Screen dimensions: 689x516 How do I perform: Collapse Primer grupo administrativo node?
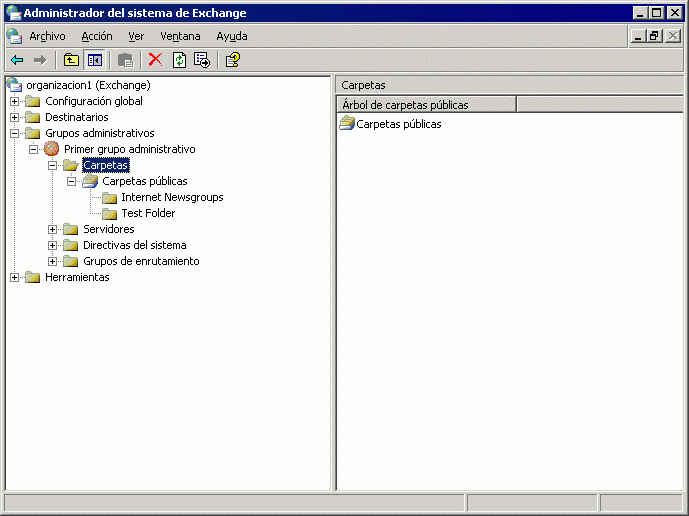click(x=33, y=149)
